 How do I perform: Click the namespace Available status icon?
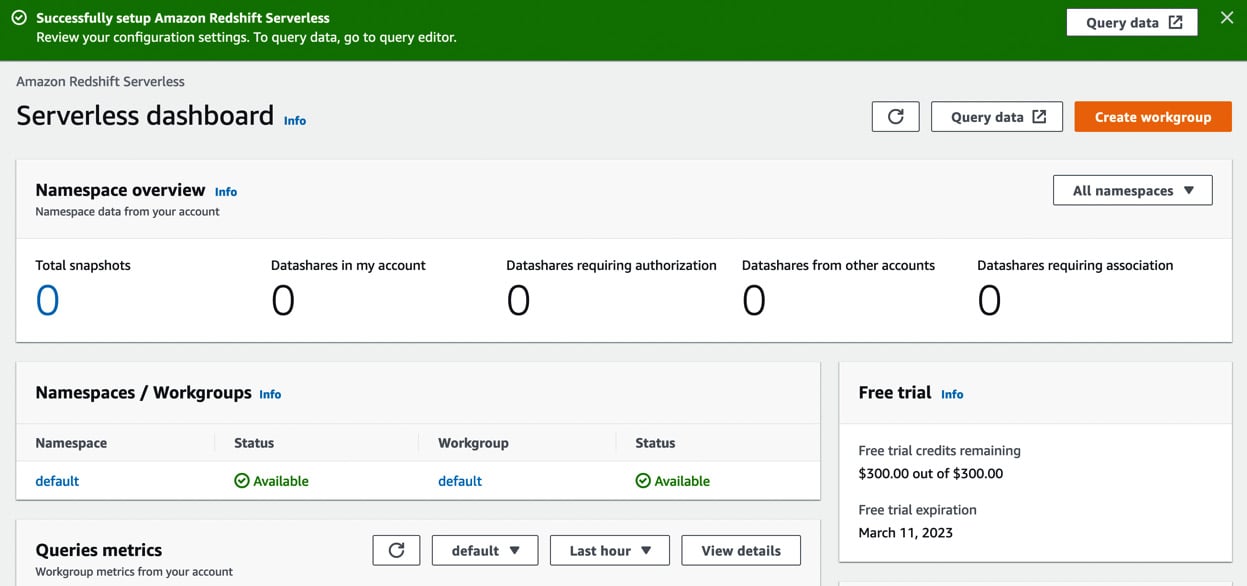242,481
